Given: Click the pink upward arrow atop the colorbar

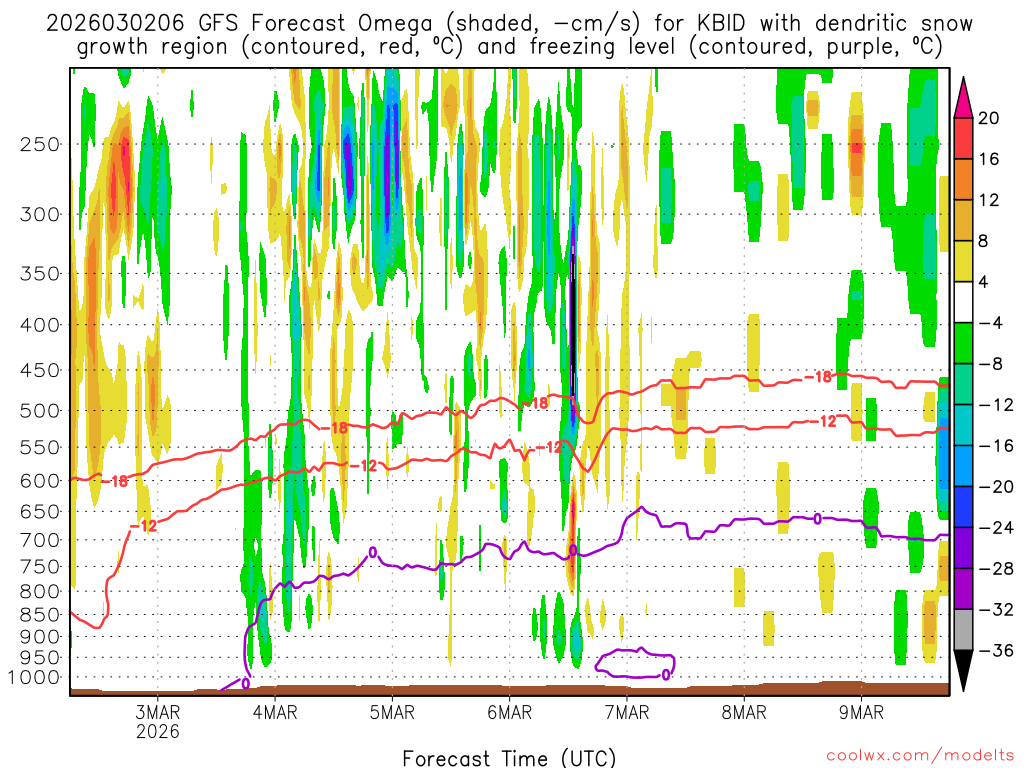Looking at the screenshot, I should [963, 98].
